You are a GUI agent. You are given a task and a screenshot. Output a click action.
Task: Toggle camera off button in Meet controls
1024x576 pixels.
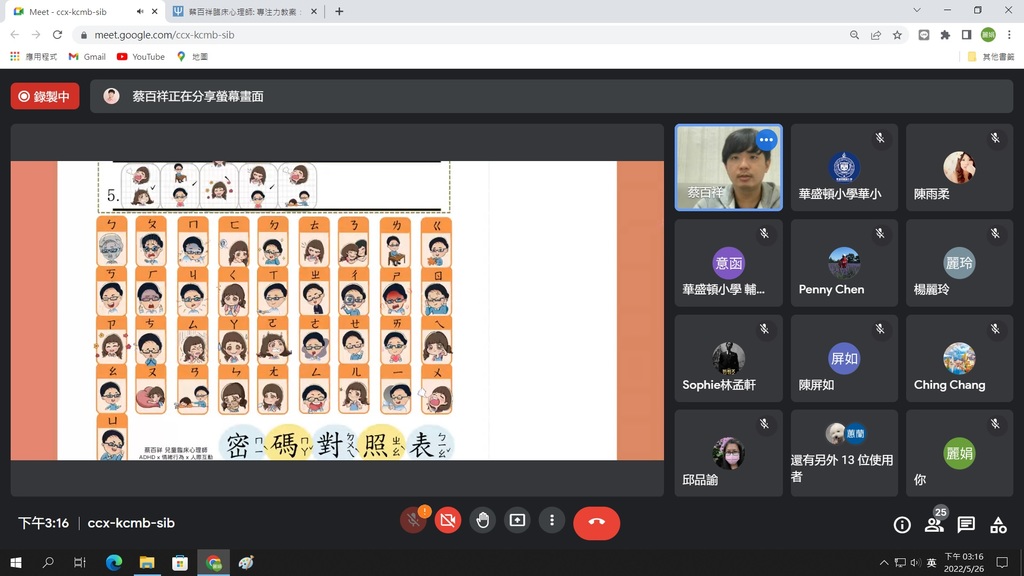tap(448, 520)
